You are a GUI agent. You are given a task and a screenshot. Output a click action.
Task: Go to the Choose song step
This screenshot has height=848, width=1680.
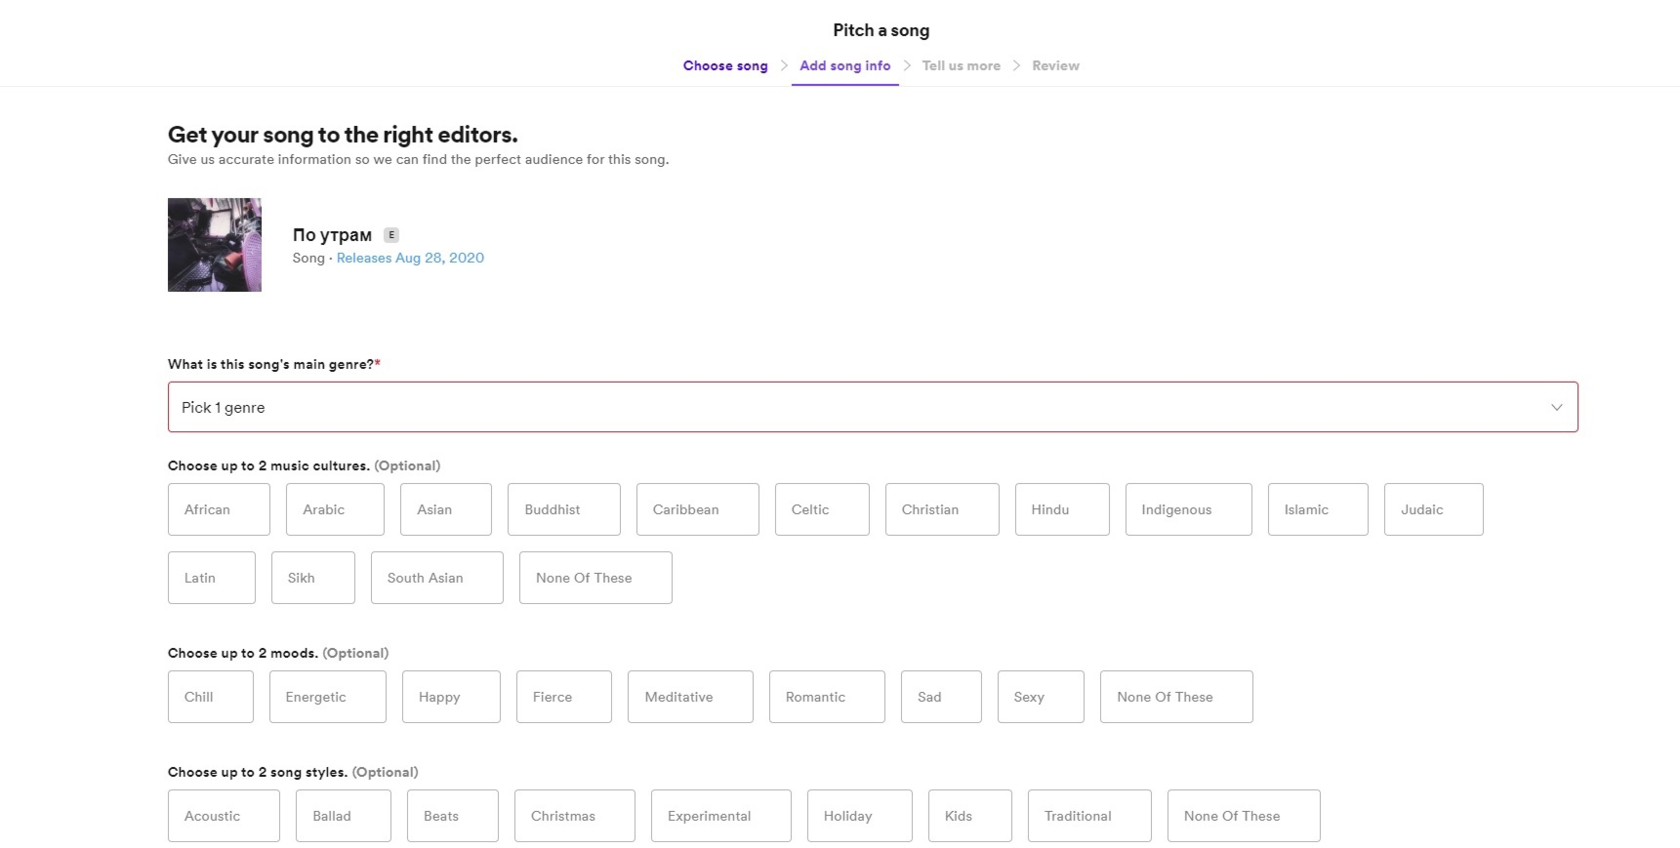725,66
